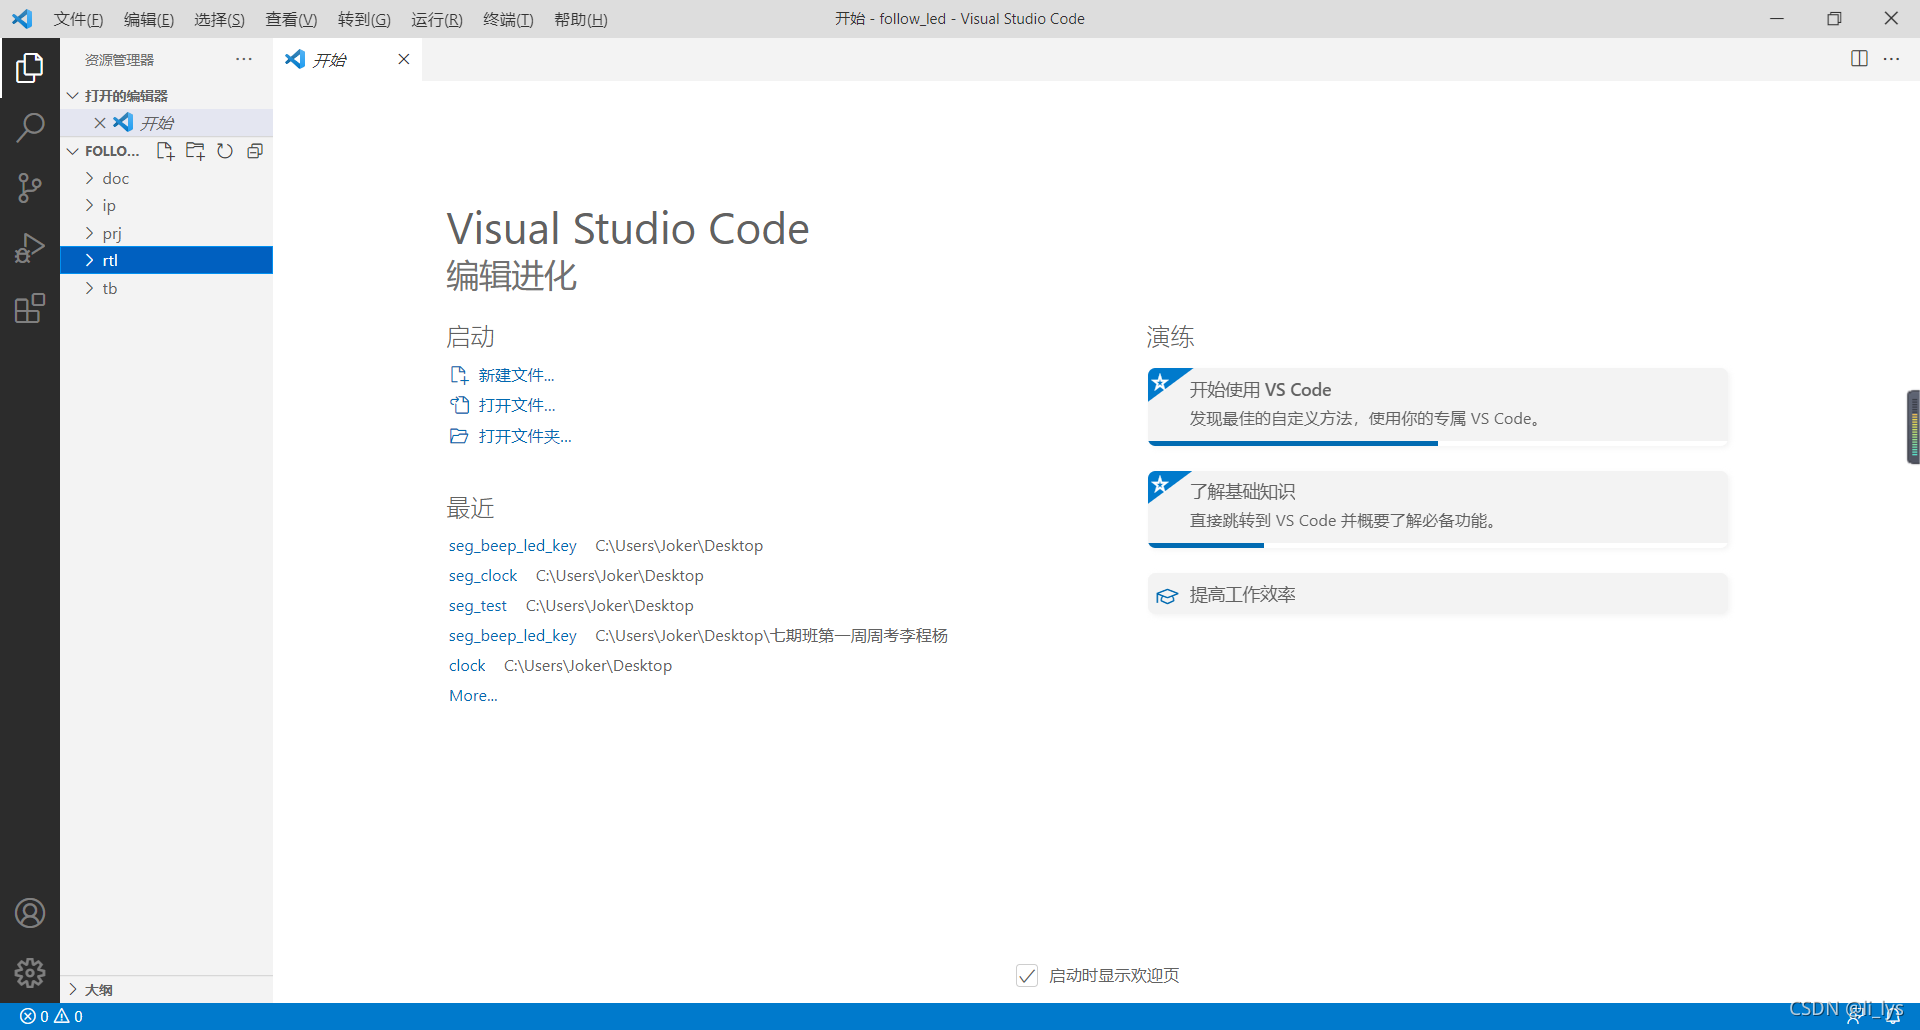Screen dimensions: 1920x1030
Task: Expand the rtl folder
Action: pyautogui.click(x=166, y=260)
